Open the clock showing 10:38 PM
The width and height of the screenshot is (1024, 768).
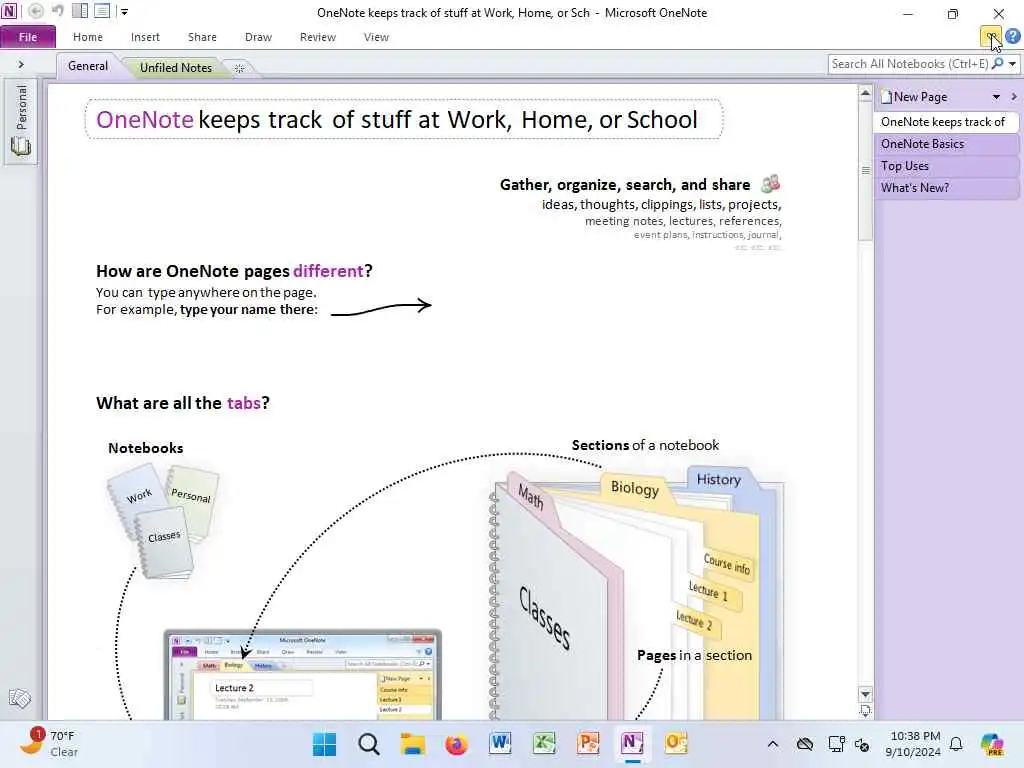(913, 744)
